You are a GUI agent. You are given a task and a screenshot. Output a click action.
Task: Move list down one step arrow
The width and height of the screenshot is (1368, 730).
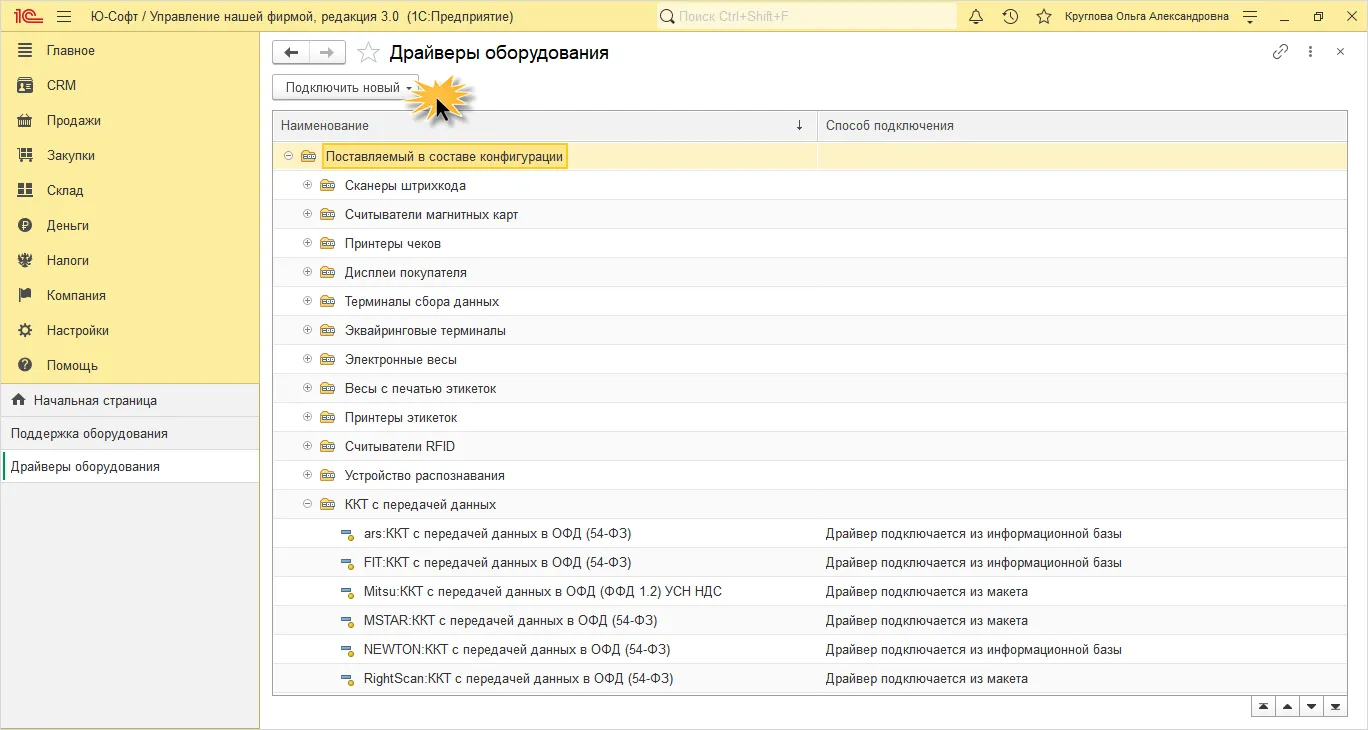pyautogui.click(x=1310, y=706)
